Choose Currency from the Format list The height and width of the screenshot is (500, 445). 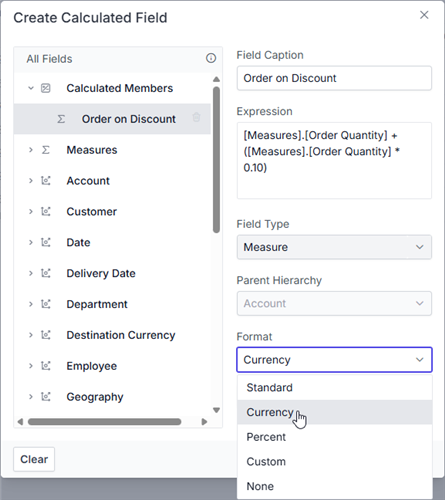(x=335, y=412)
